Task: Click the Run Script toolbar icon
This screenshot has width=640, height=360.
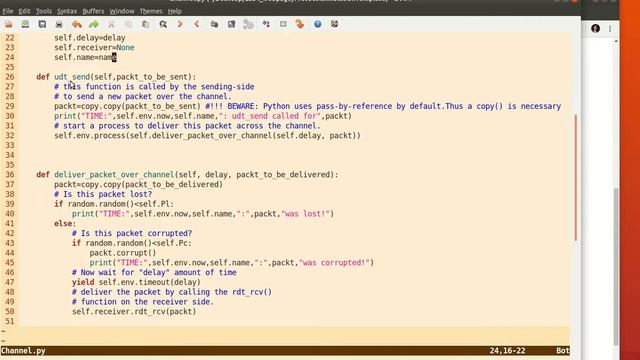Action: point(248,24)
